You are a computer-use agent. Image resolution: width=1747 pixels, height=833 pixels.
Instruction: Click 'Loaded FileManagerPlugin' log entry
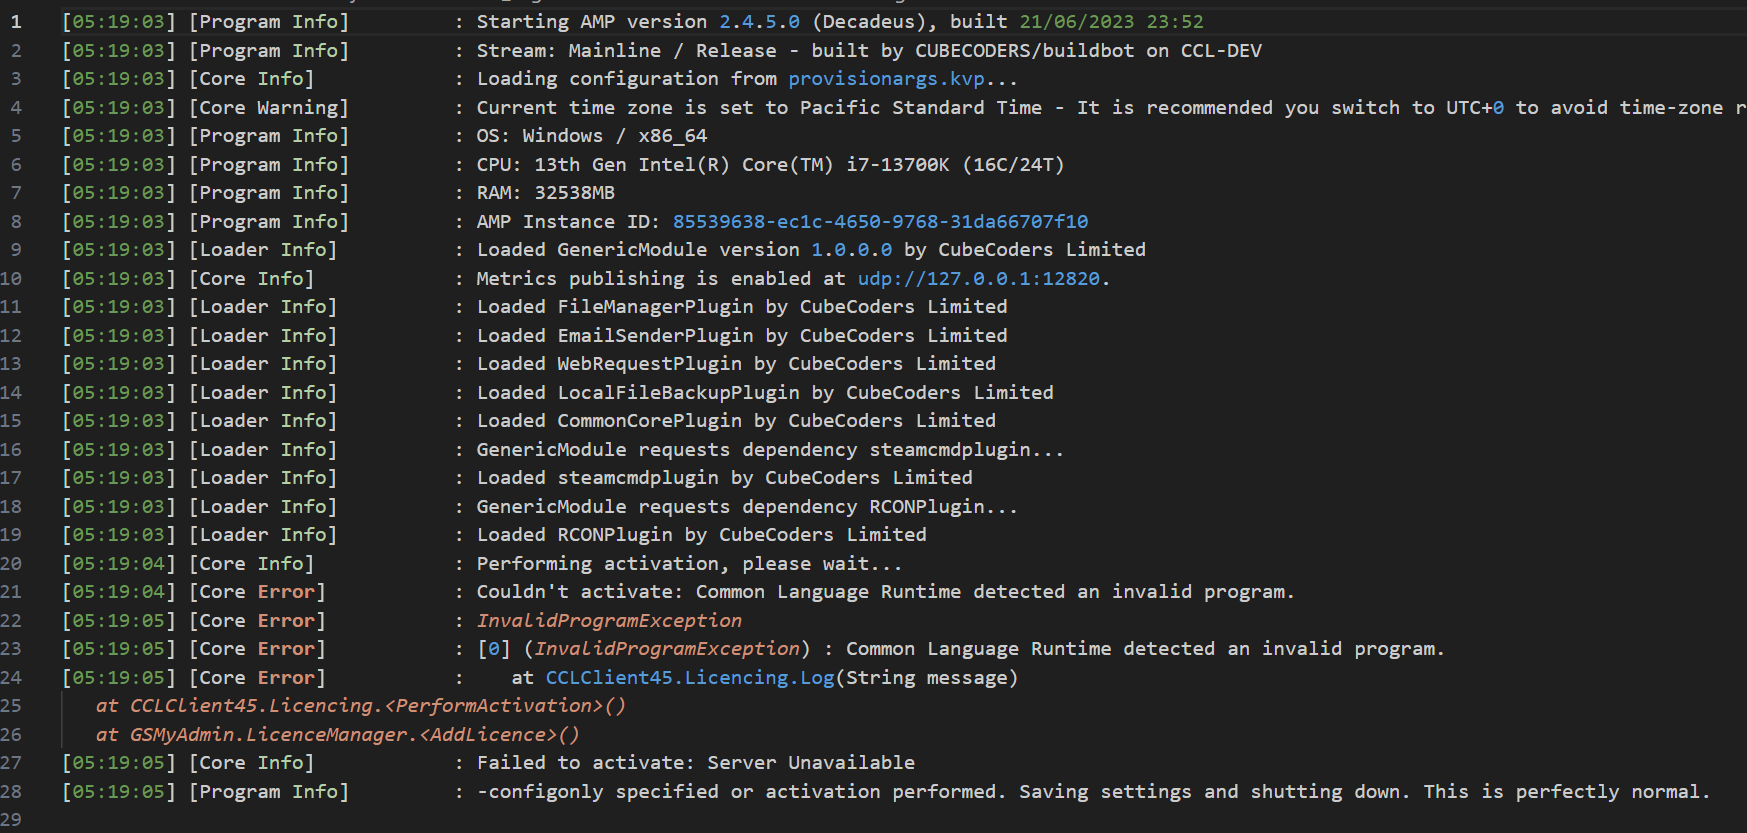pyautogui.click(x=741, y=307)
